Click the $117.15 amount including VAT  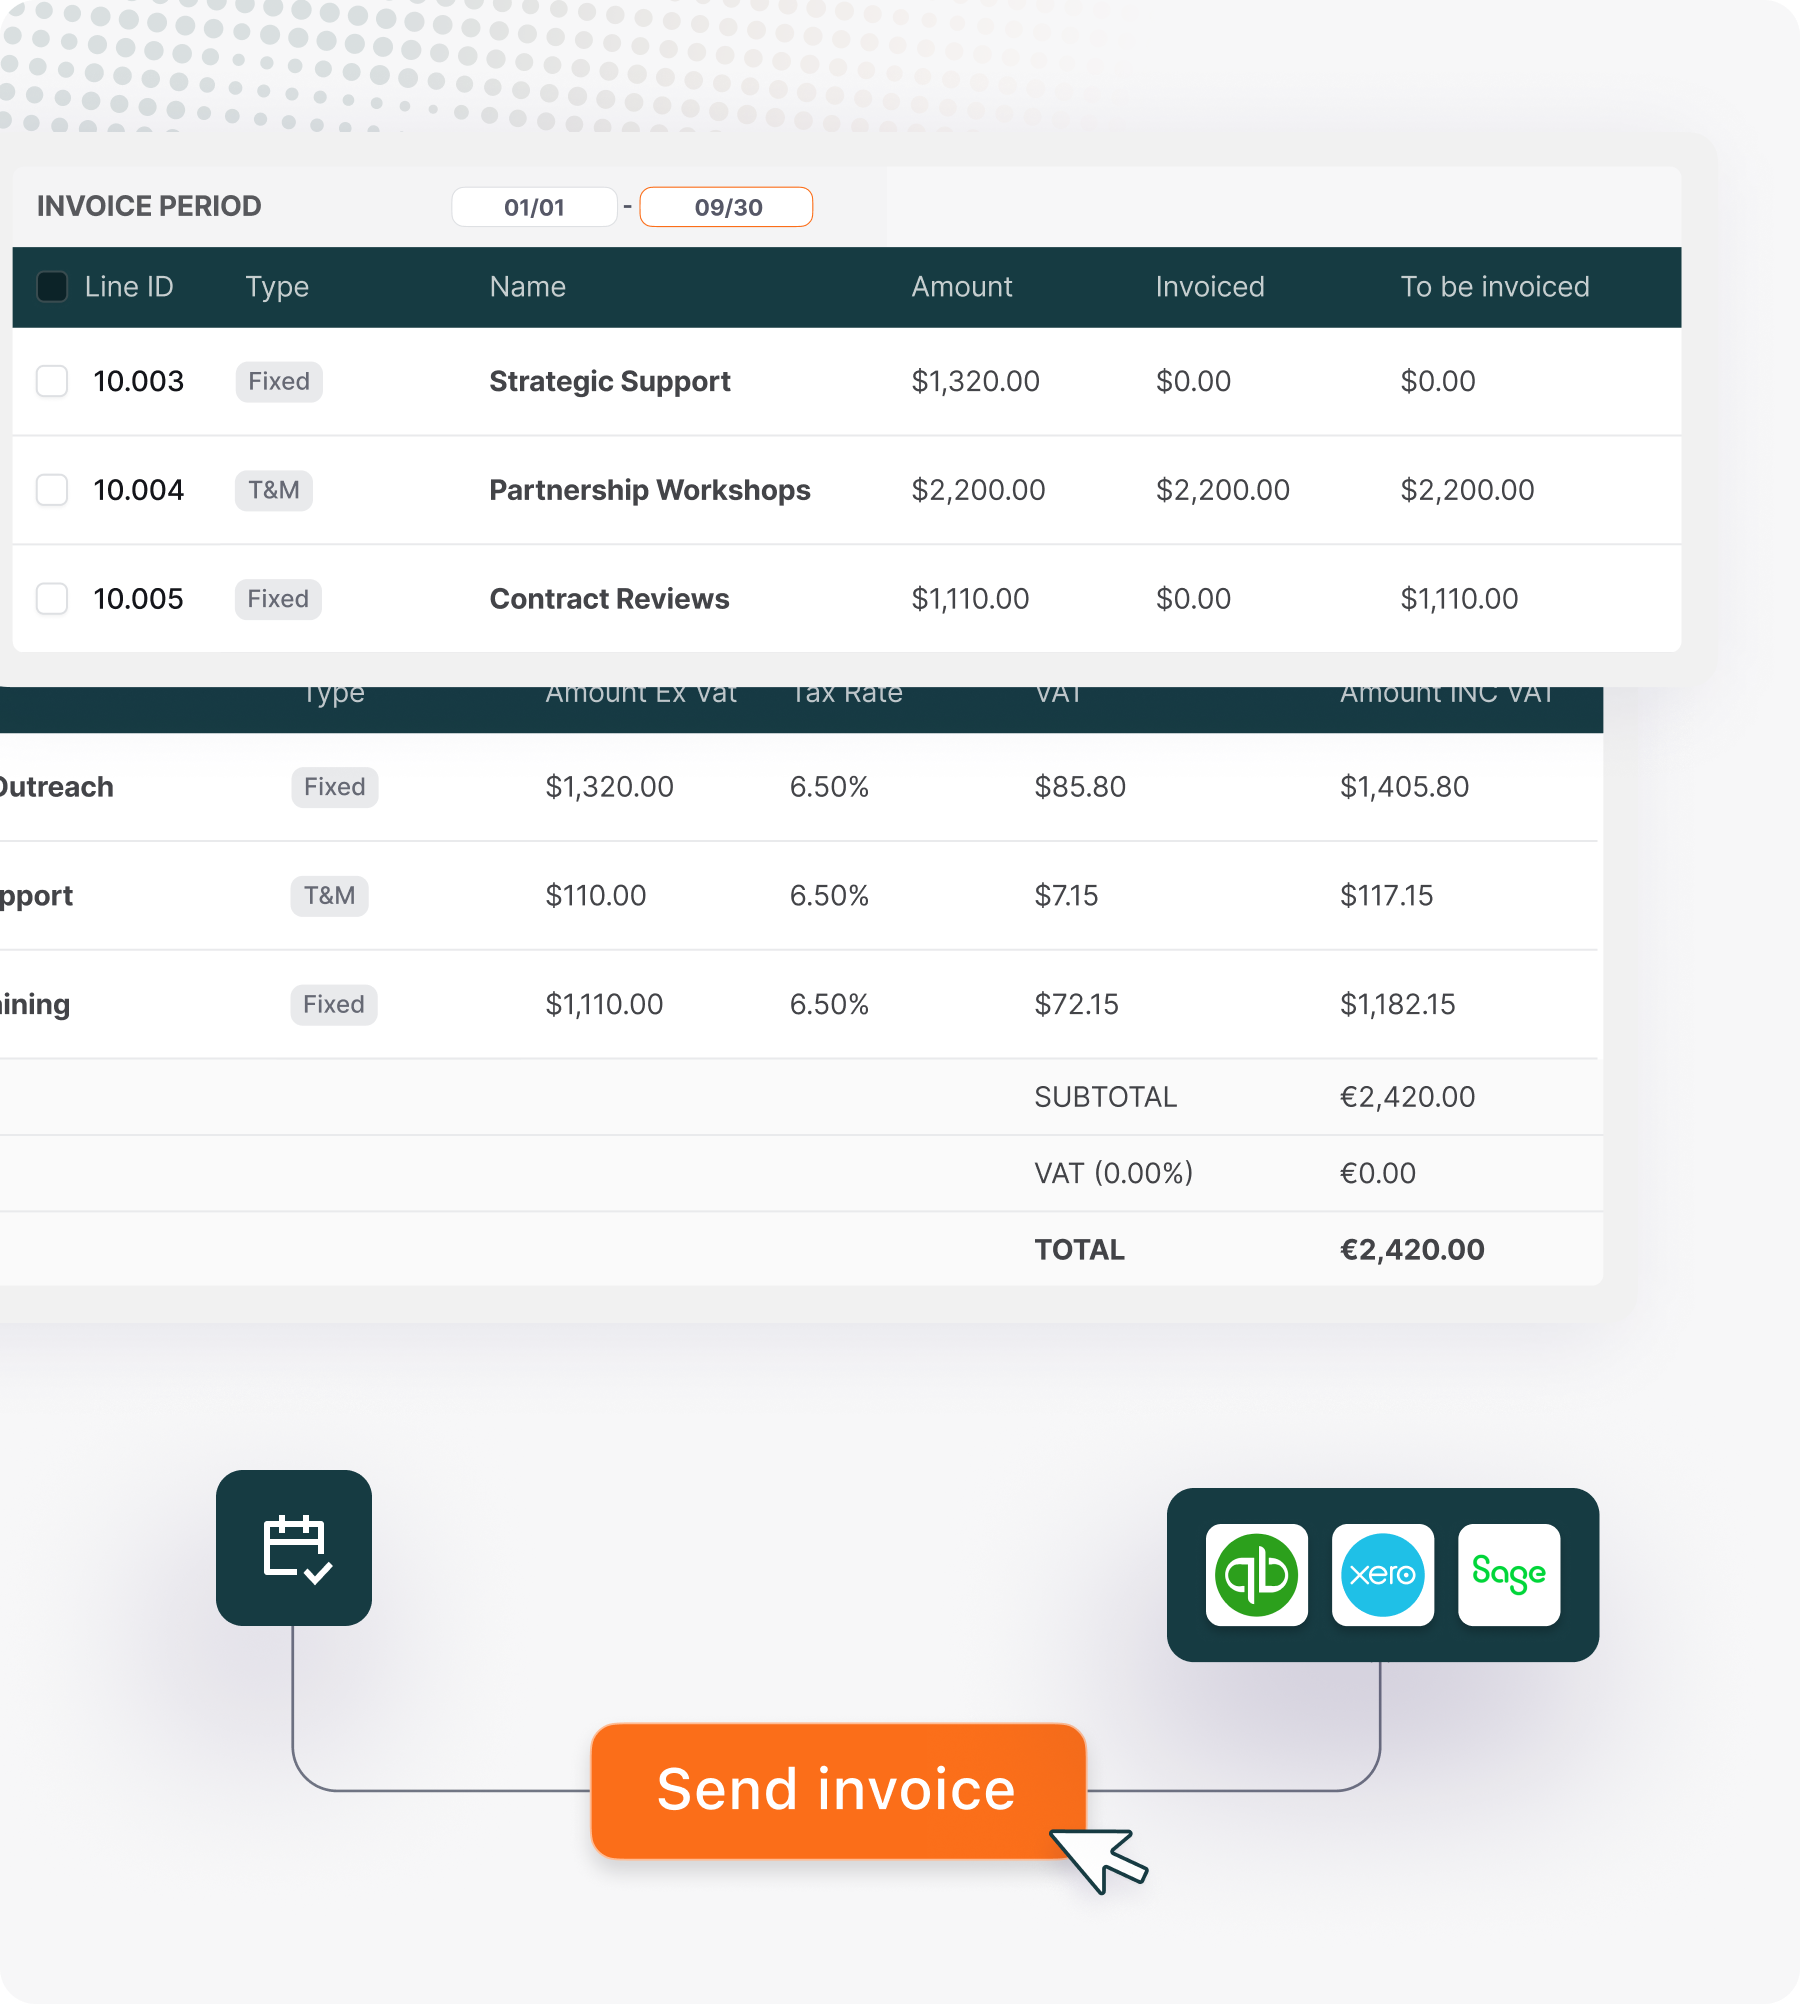pos(1386,896)
